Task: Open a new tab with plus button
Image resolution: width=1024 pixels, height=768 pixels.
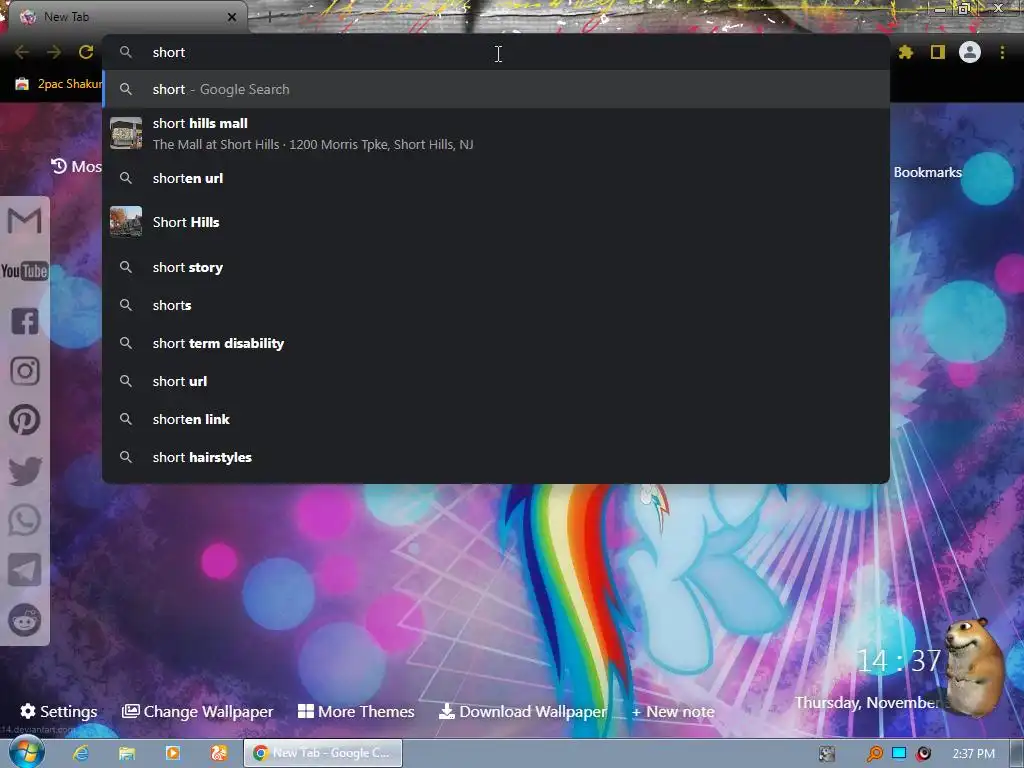Action: [x=269, y=17]
